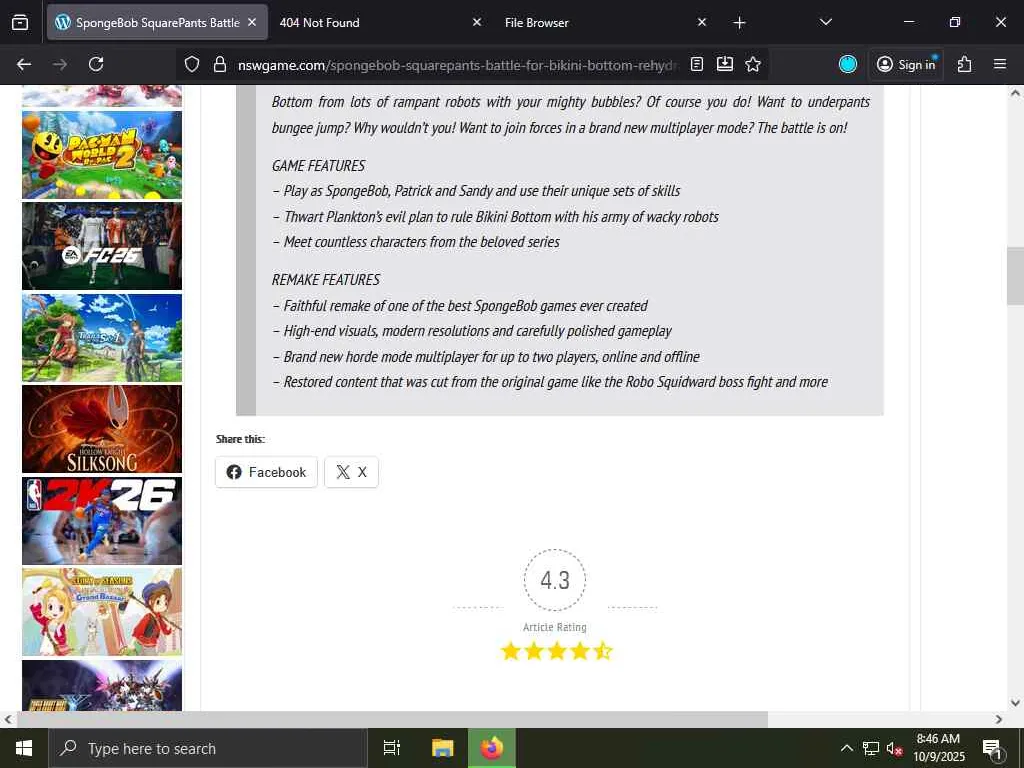The width and height of the screenshot is (1024, 768).
Task: Click the GAME FEATURES heading text
Action: tap(319, 166)
